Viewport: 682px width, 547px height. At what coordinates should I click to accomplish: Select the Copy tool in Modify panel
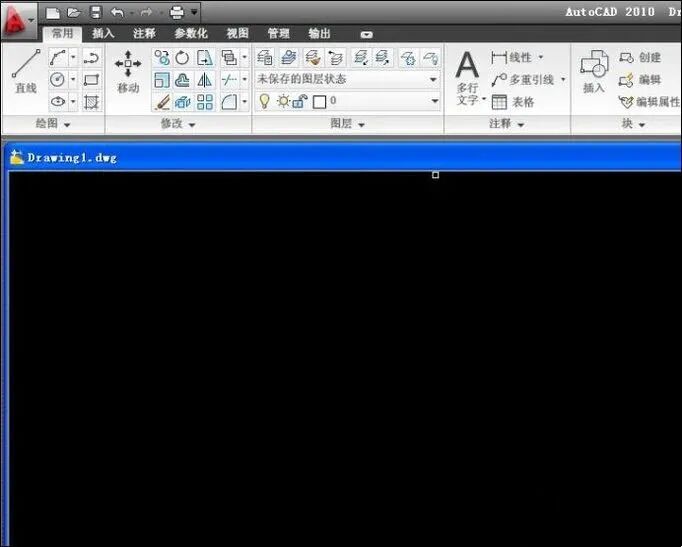162,57
